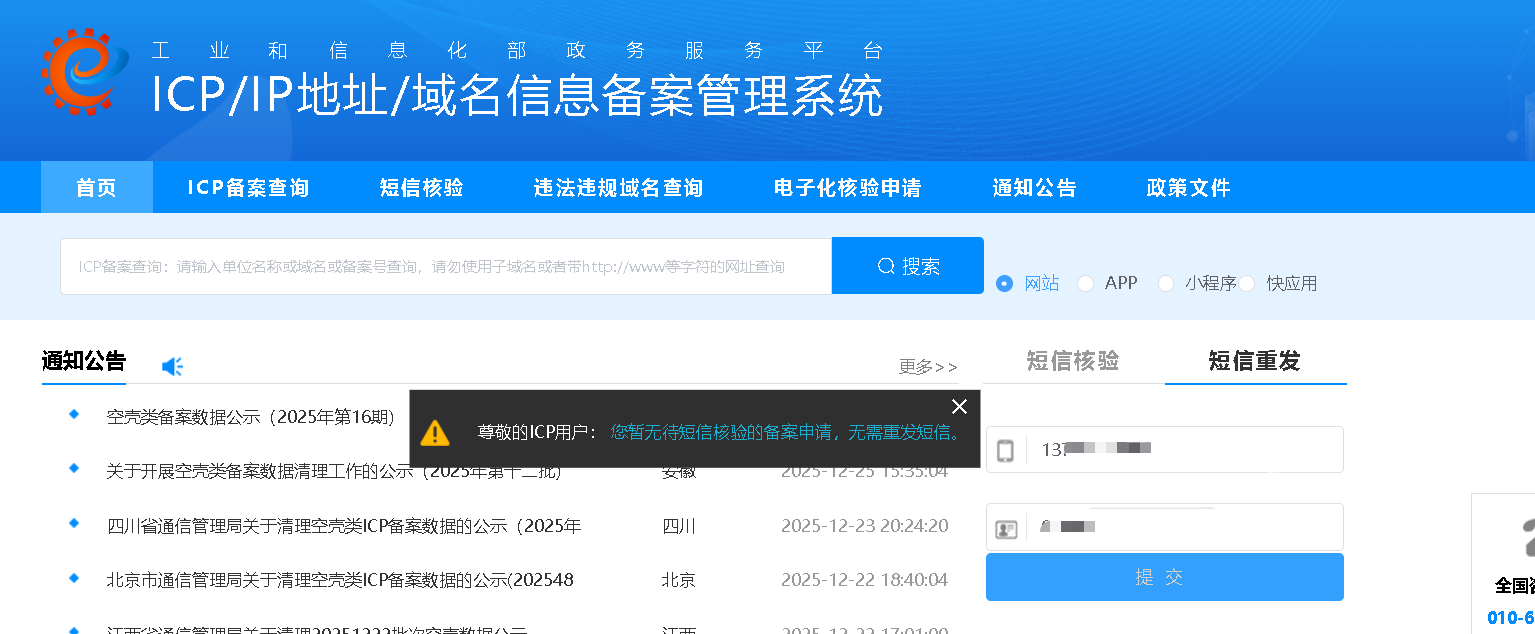Open 违法违规域名查询 page

tap(618, 187)
